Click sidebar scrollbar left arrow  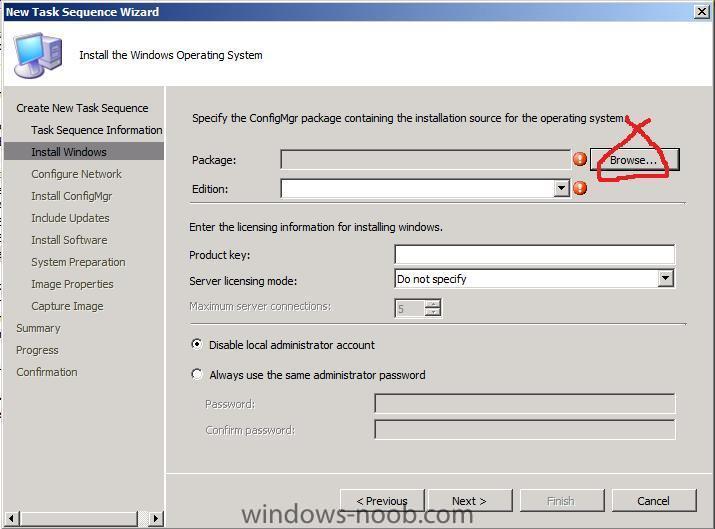point(11,518)
